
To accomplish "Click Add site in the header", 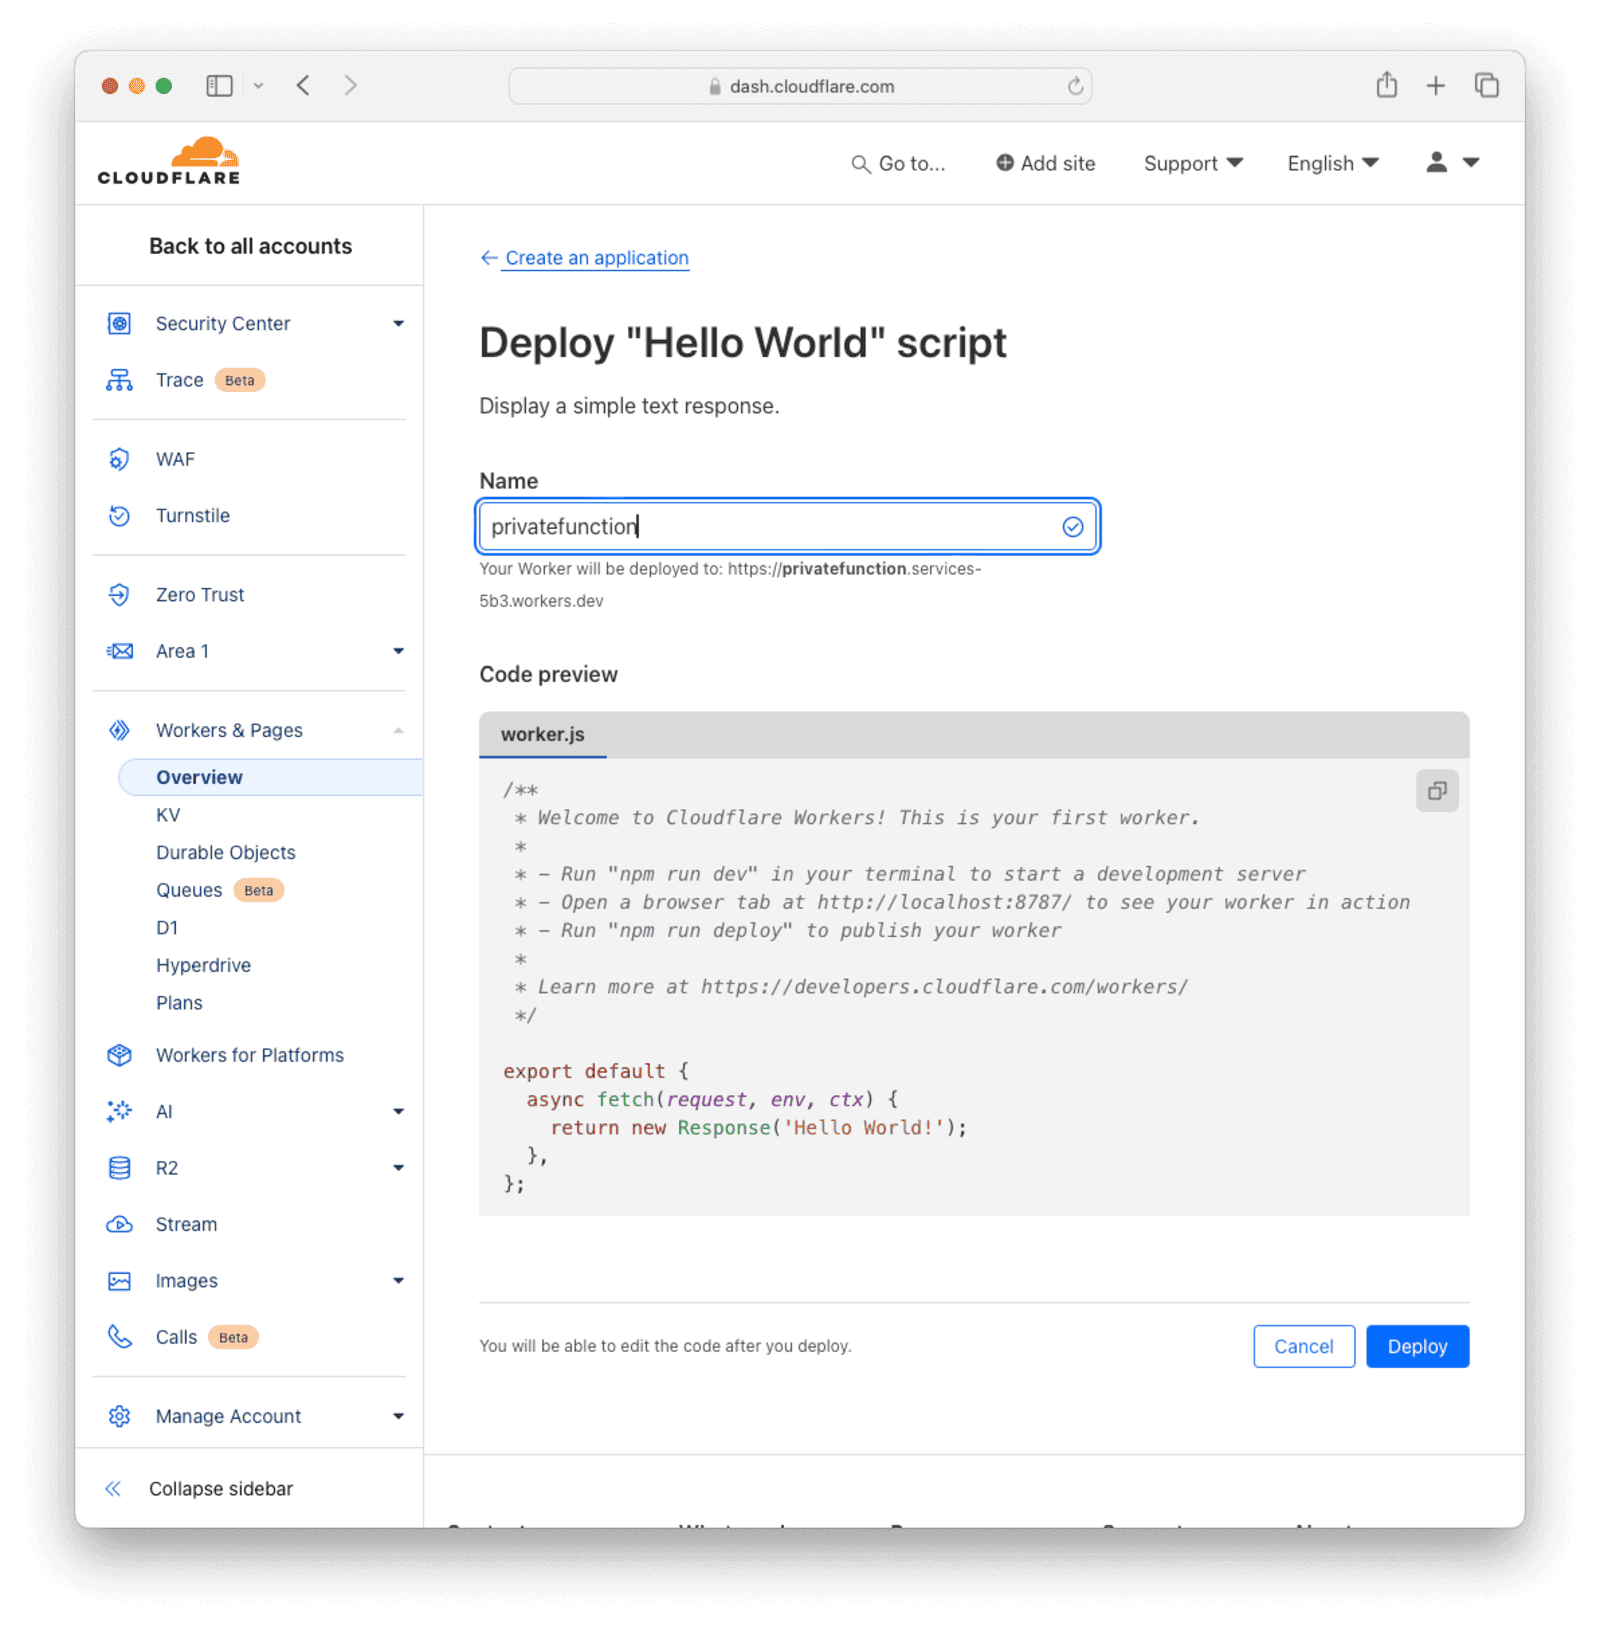I will coord(1045,163).
